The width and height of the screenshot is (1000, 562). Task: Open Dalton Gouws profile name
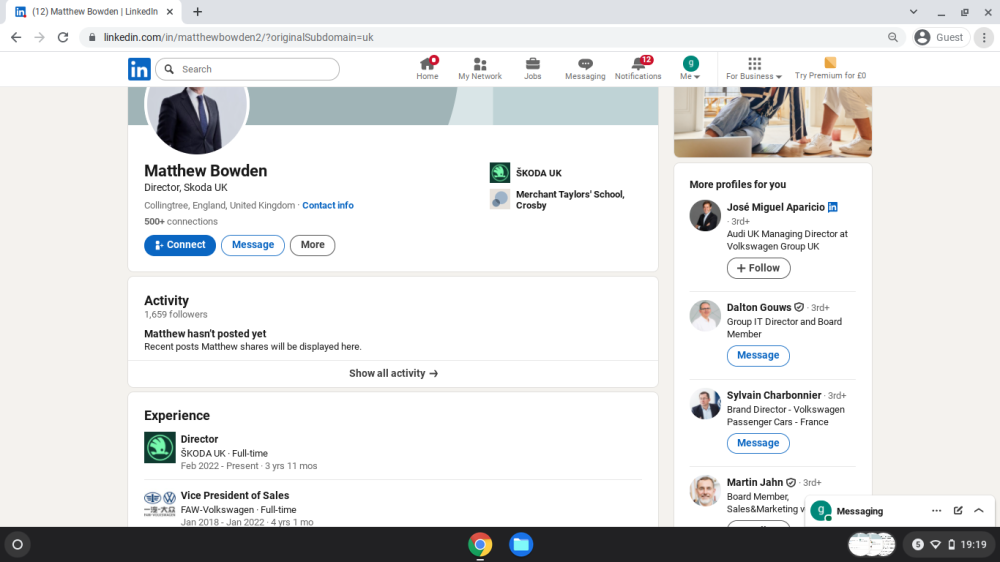click(x=759, y=307)
